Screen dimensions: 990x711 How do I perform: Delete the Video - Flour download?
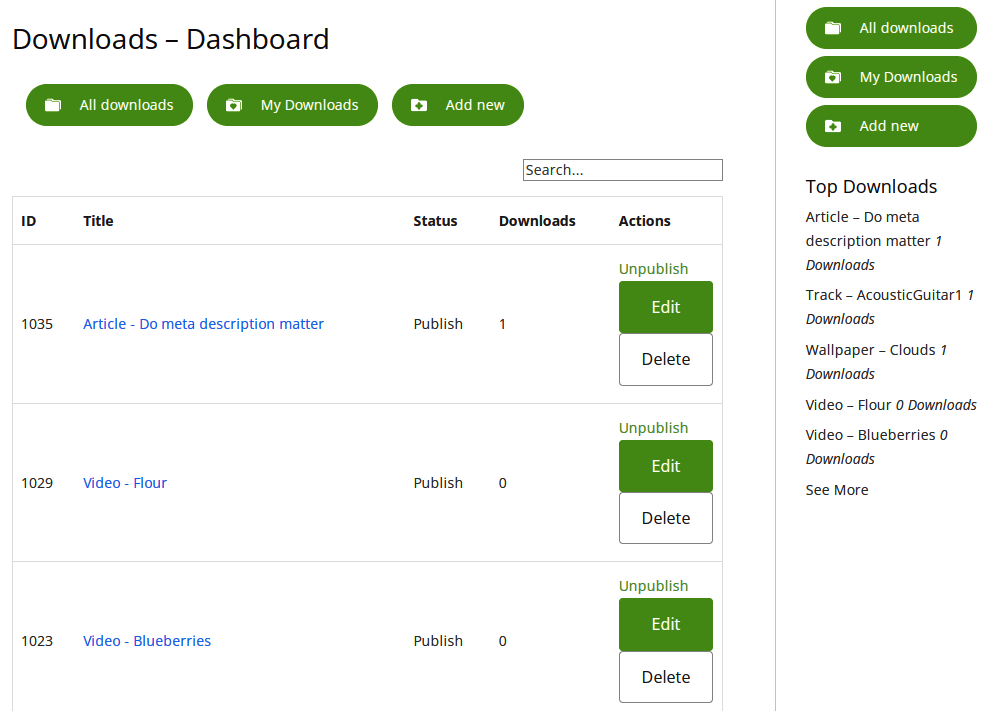[x=665, y=518]
